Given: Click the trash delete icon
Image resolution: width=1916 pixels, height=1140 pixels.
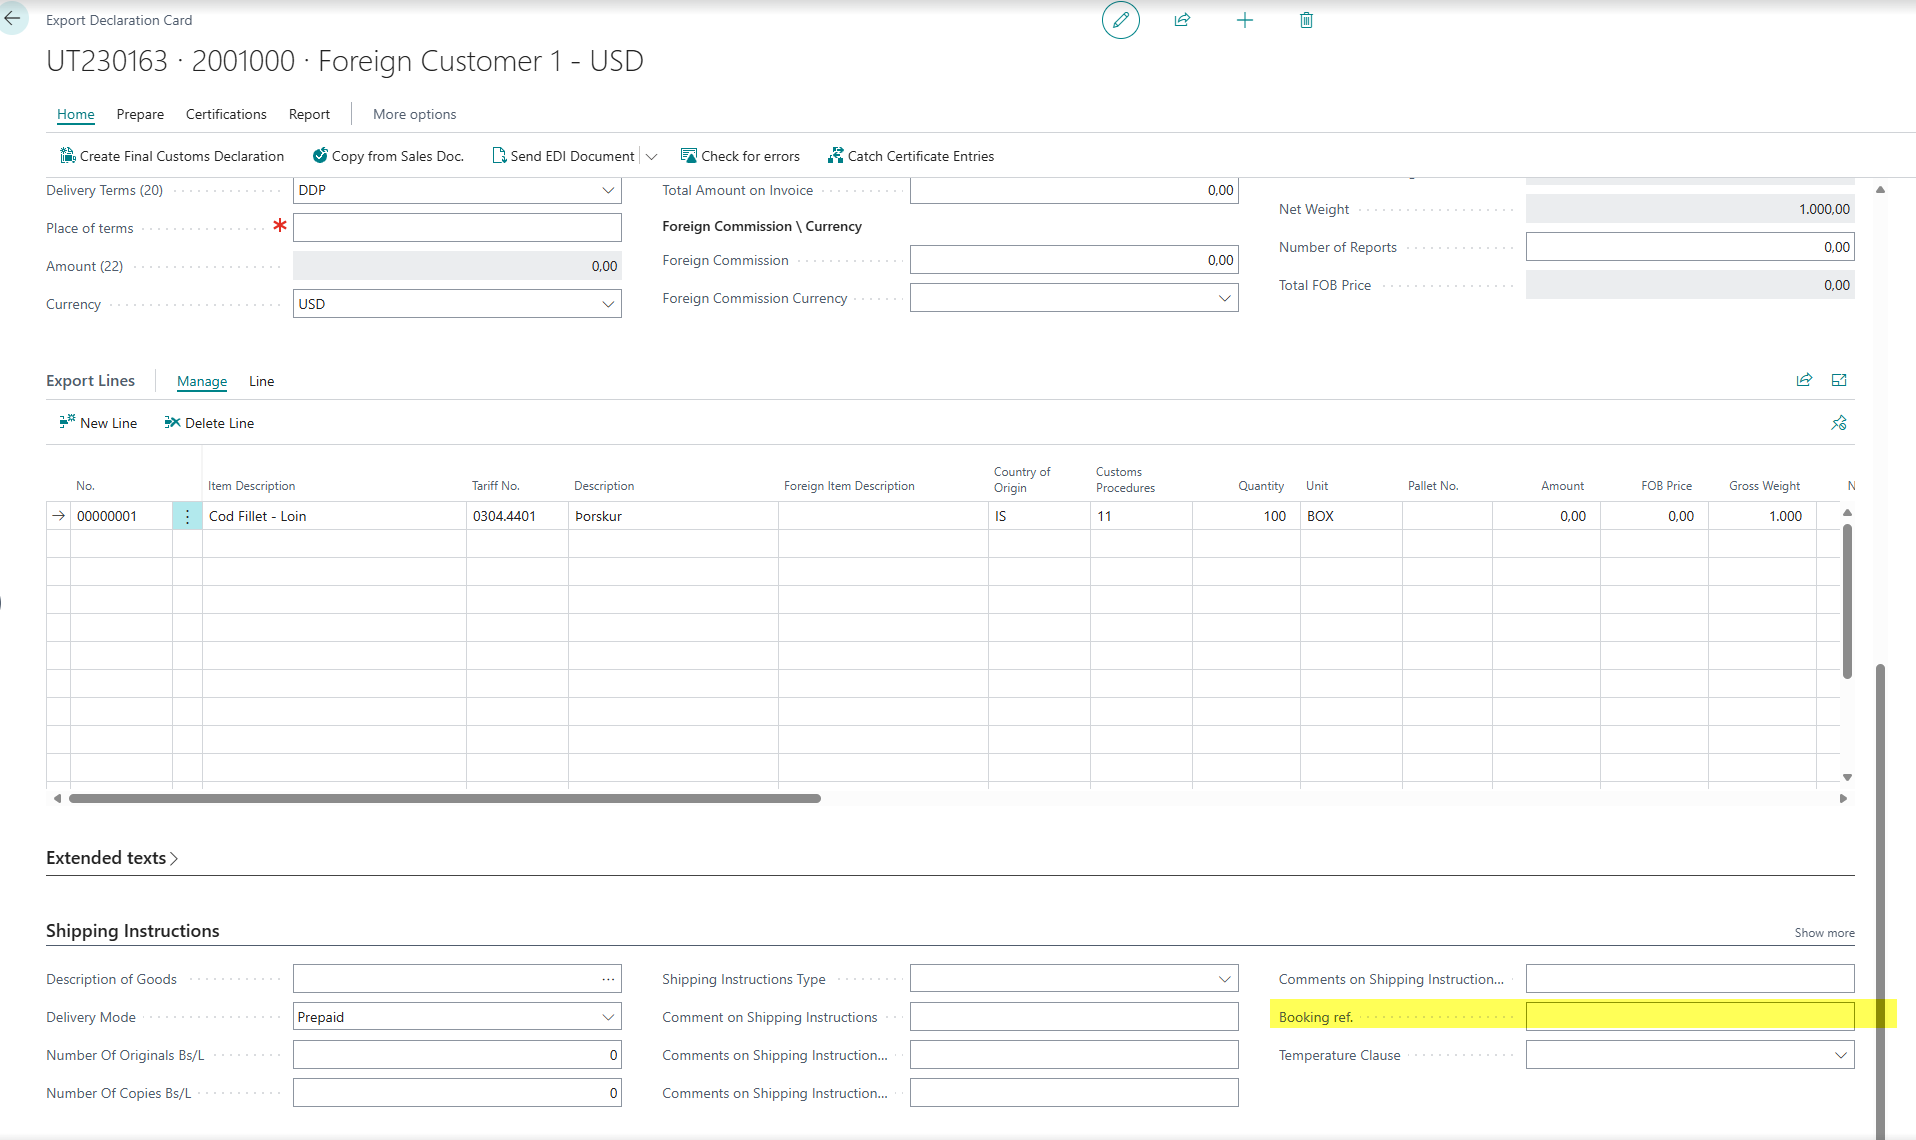Looking at the screenshot, I should [x=1306, y=20].
